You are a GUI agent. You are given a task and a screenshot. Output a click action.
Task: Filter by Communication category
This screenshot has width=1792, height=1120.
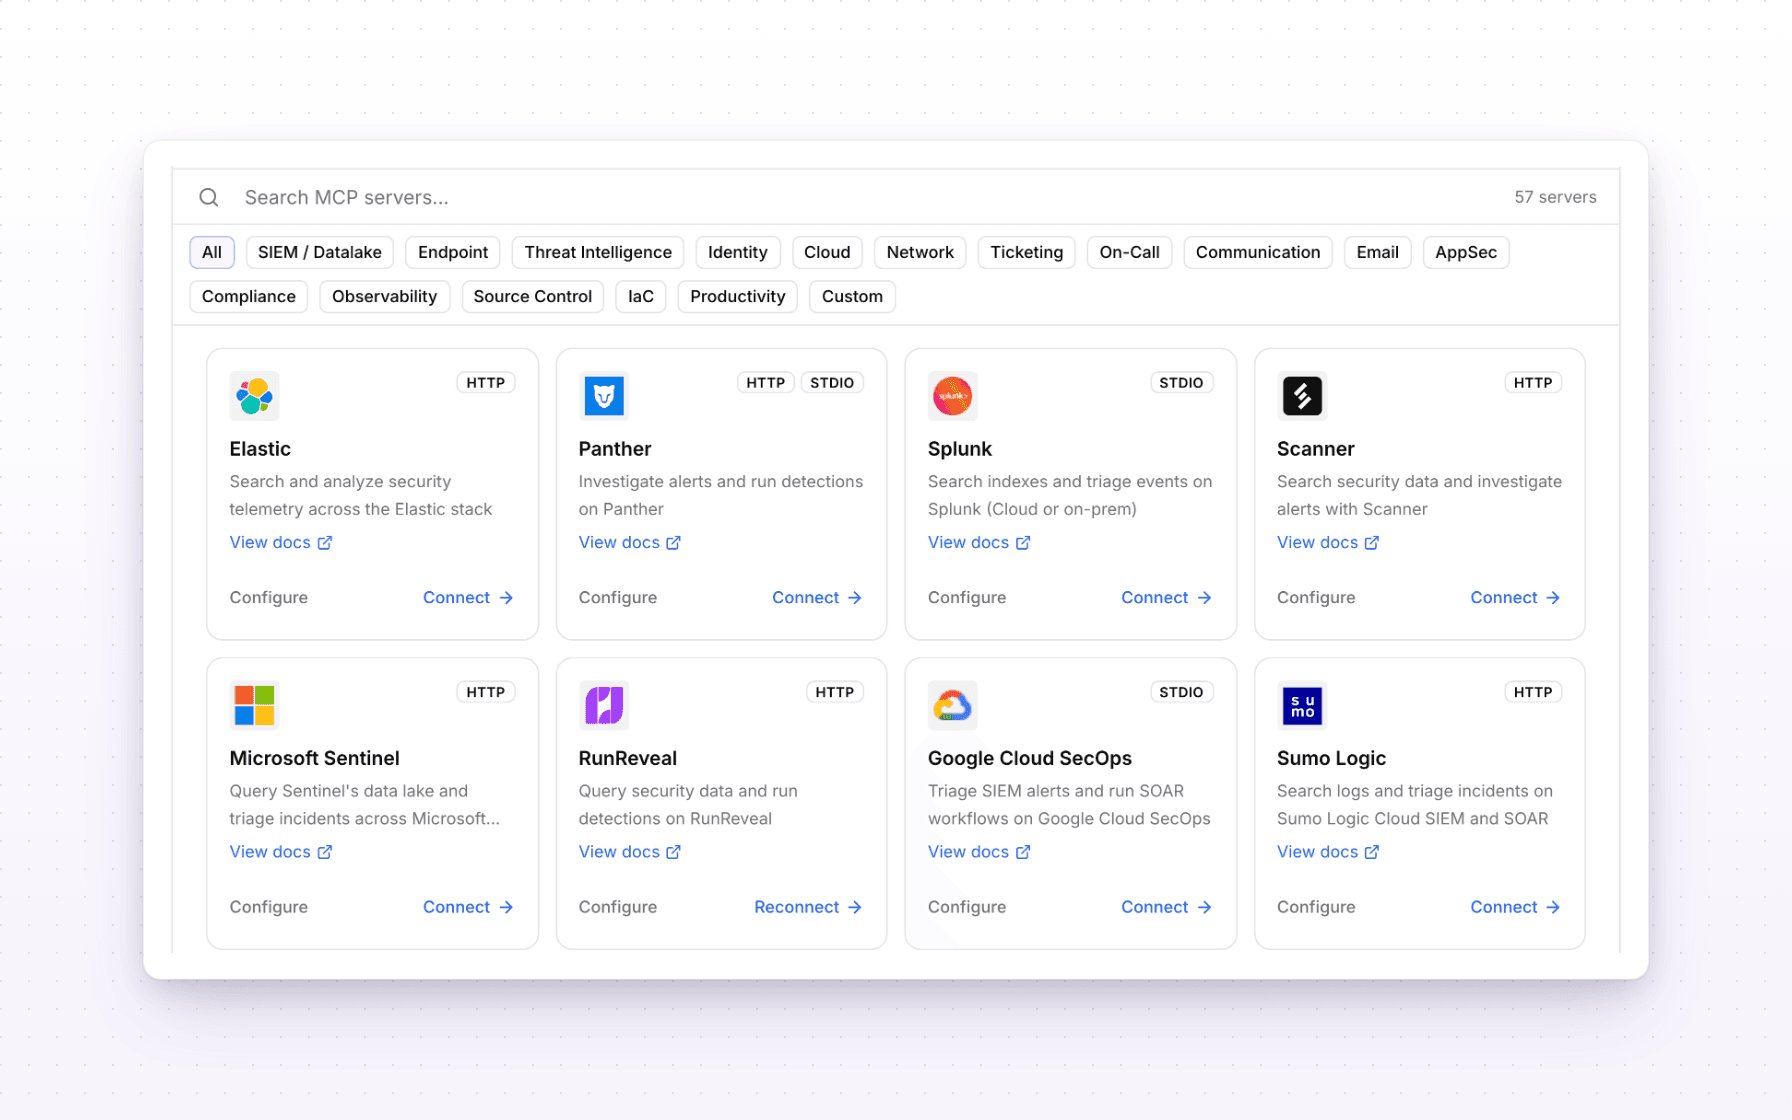coord(1258,252)
